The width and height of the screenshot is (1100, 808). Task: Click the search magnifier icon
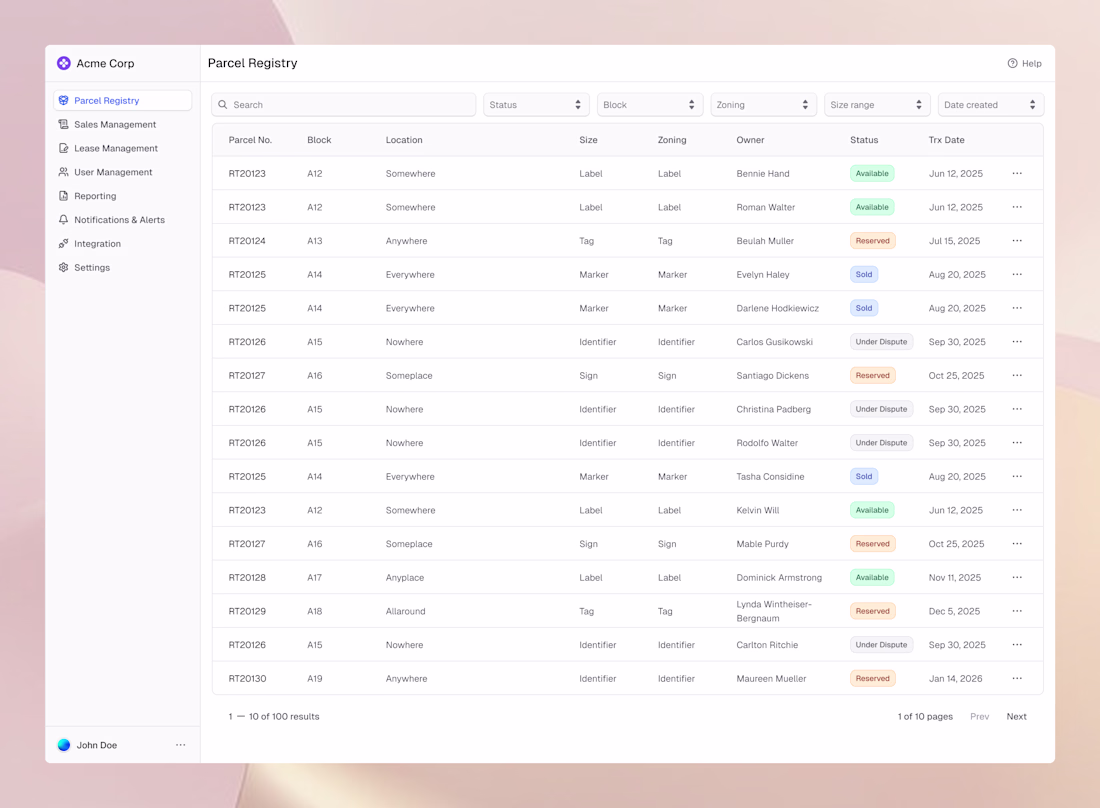222,105
